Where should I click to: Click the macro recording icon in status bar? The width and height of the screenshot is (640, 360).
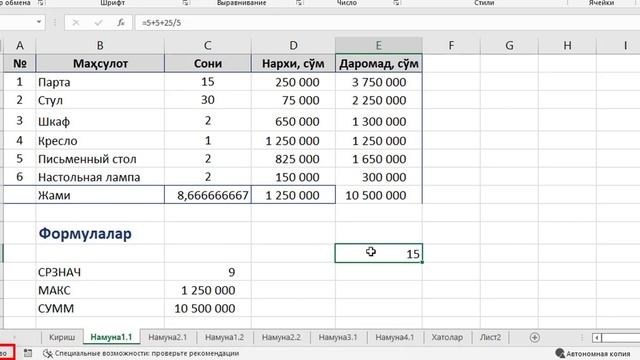[28, 353]
